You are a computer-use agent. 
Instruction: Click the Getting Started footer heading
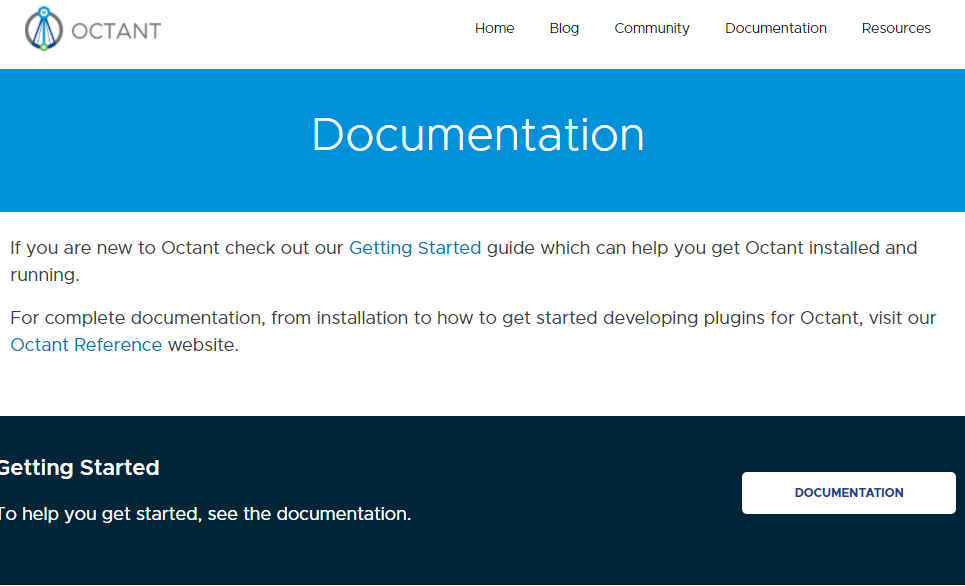point(79,468)
